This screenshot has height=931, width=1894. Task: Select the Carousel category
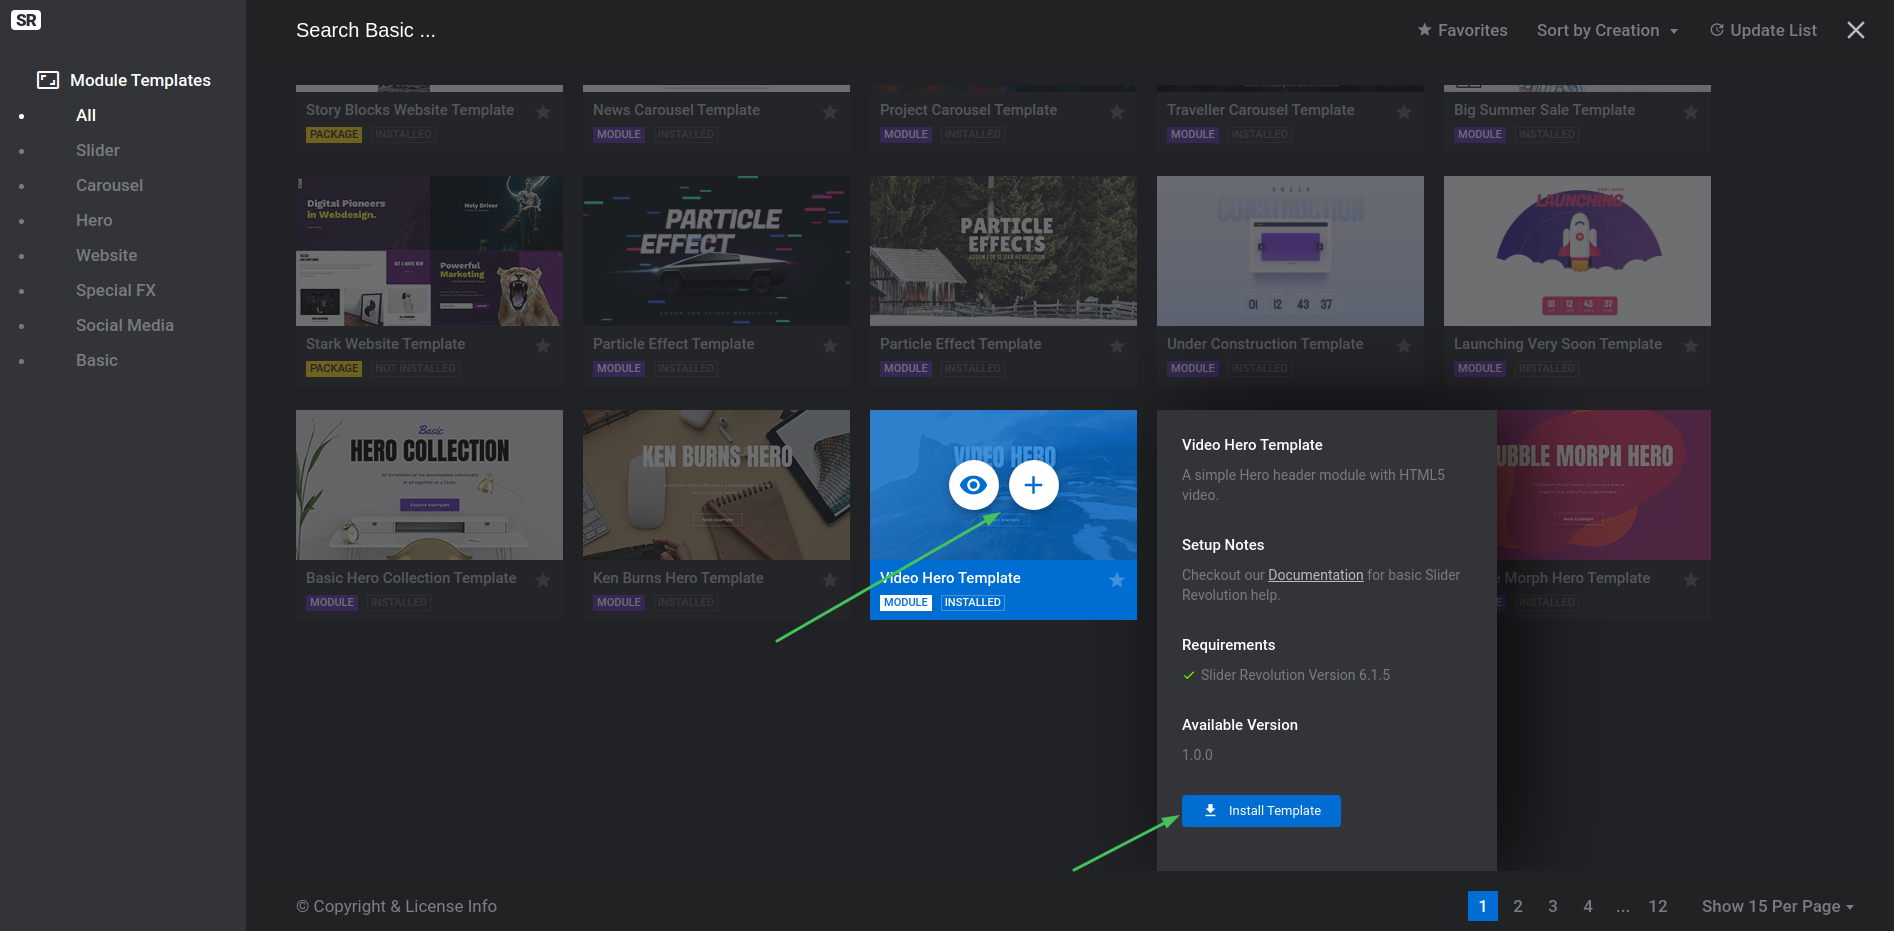(109, 185)
